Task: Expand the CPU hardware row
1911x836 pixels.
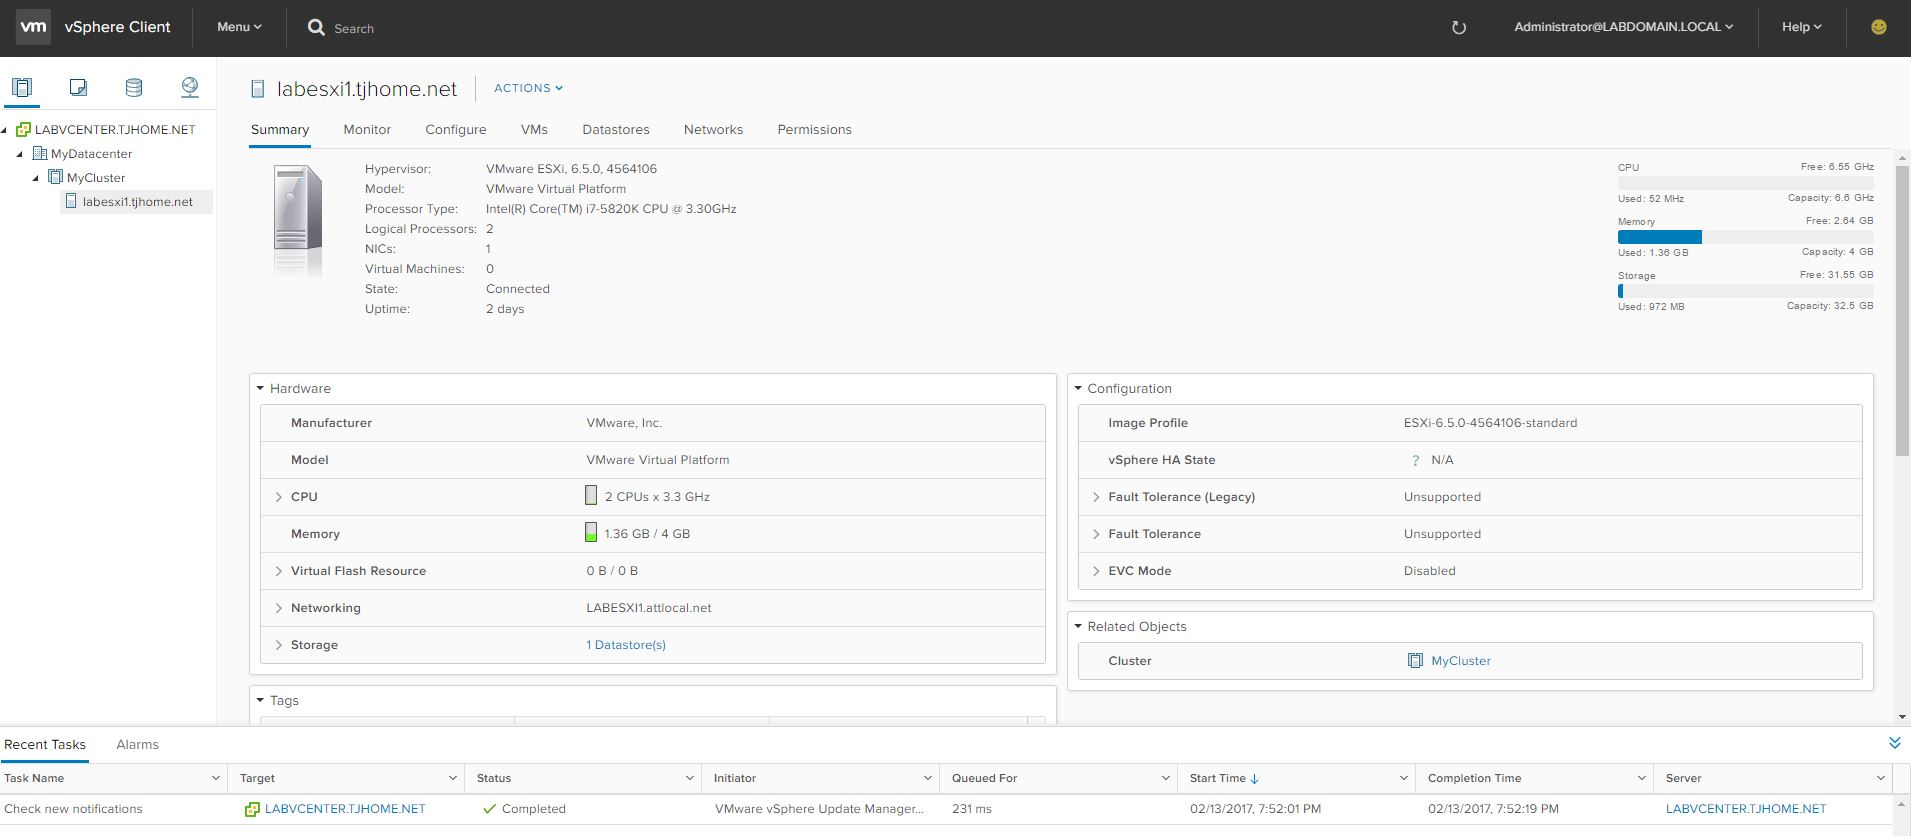Action: [278, 497]
